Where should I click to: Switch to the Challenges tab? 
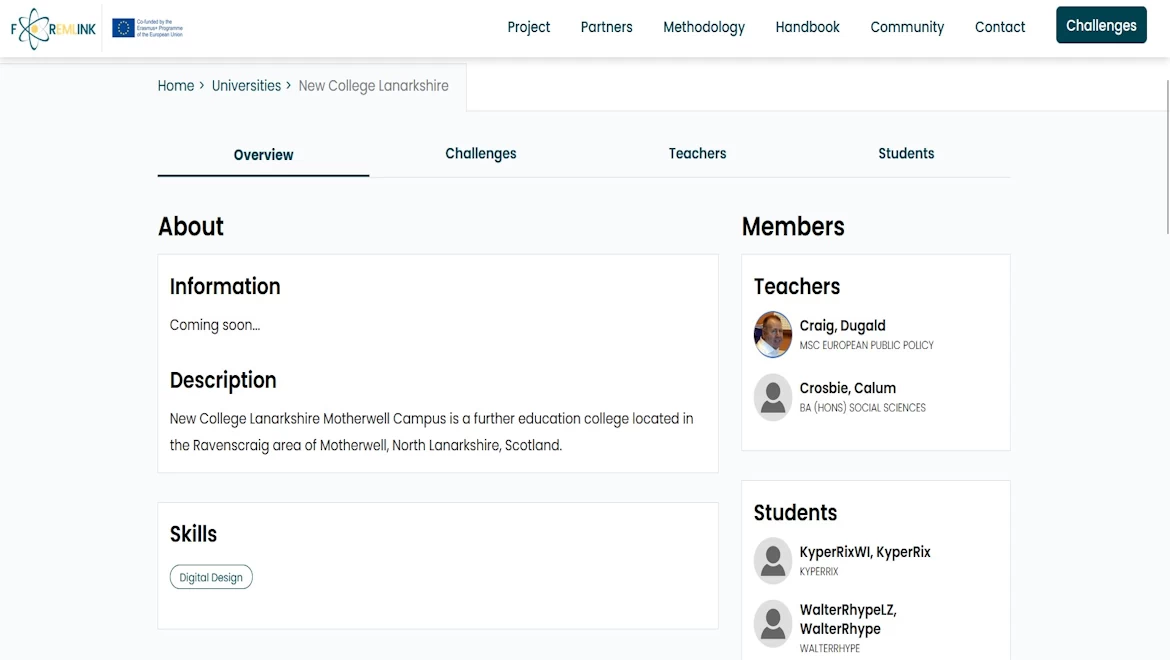pos(481,154)
